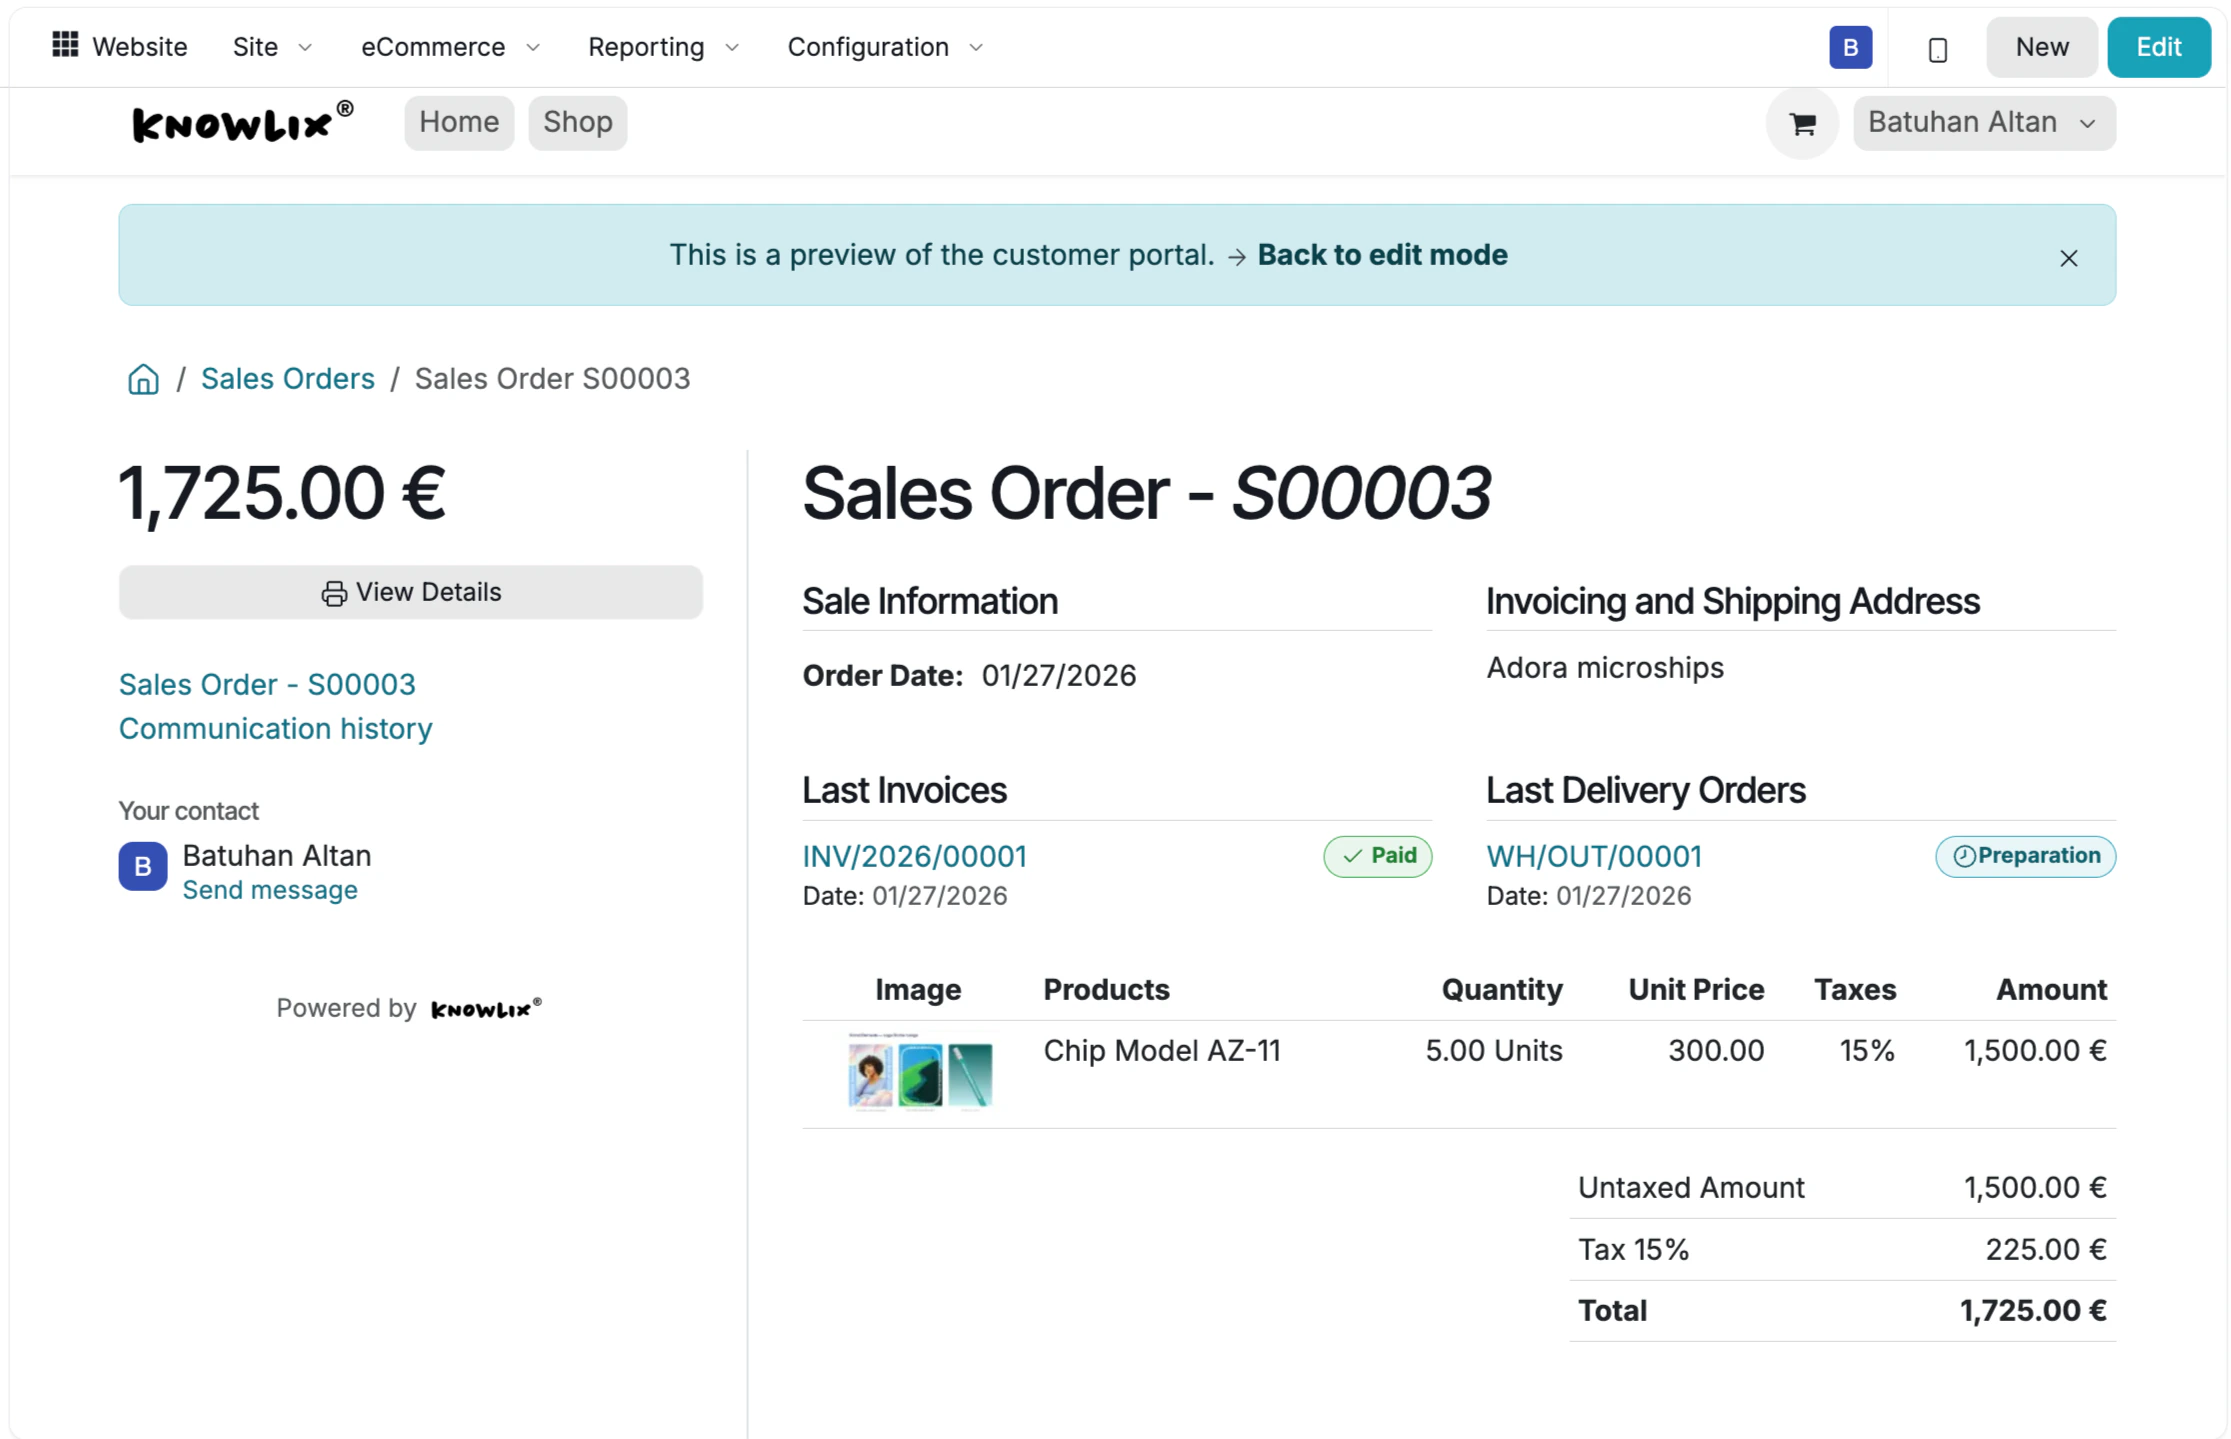Switch to the Shop tab

click(578, 122)
